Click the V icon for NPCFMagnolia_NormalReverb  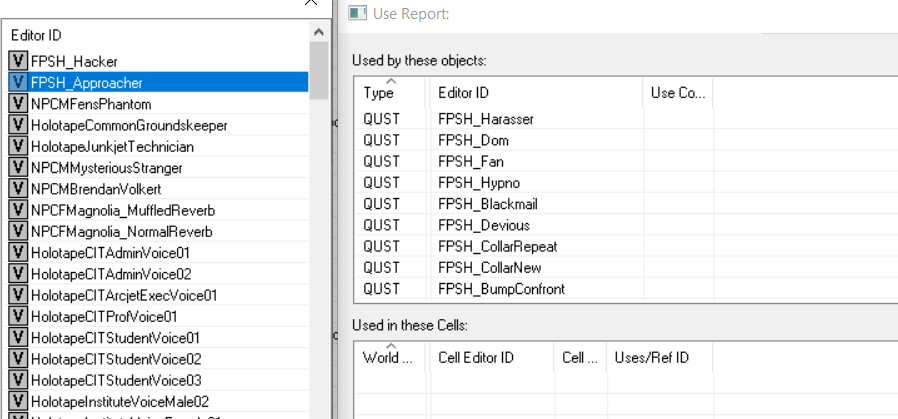click(x=18, y=231)
